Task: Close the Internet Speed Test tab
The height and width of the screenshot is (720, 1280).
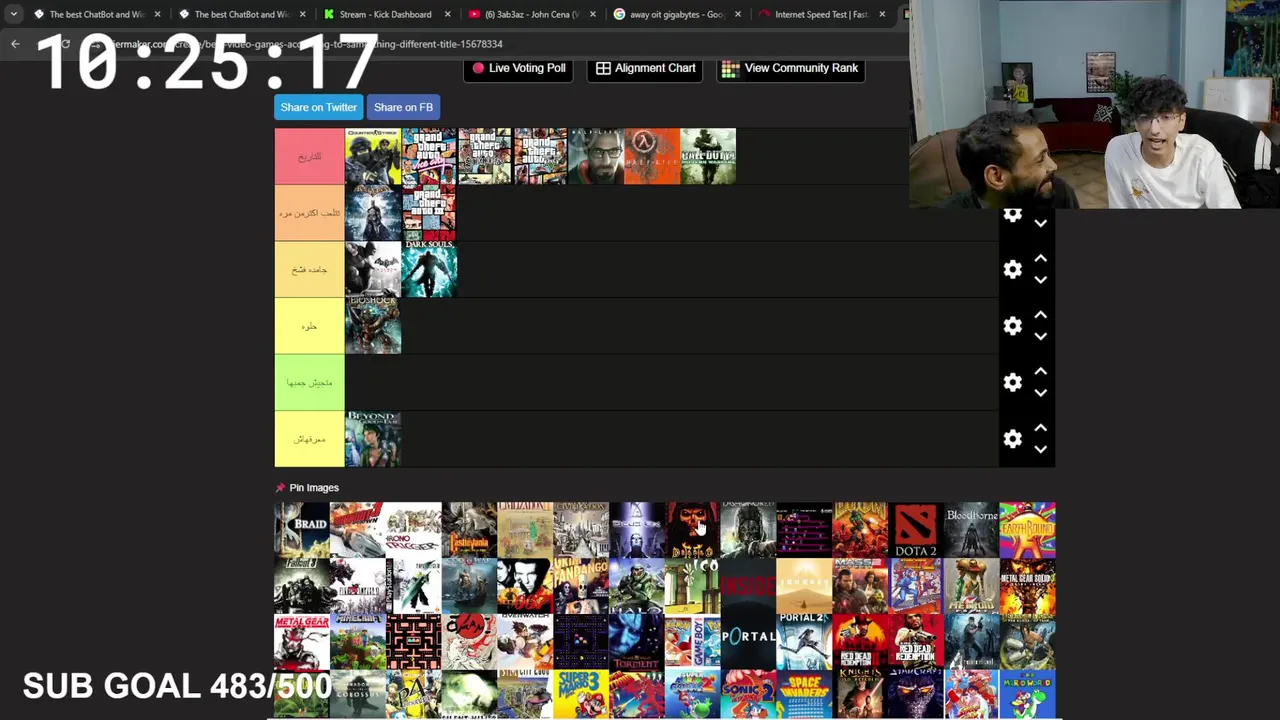Action: (x=882, y=14)
